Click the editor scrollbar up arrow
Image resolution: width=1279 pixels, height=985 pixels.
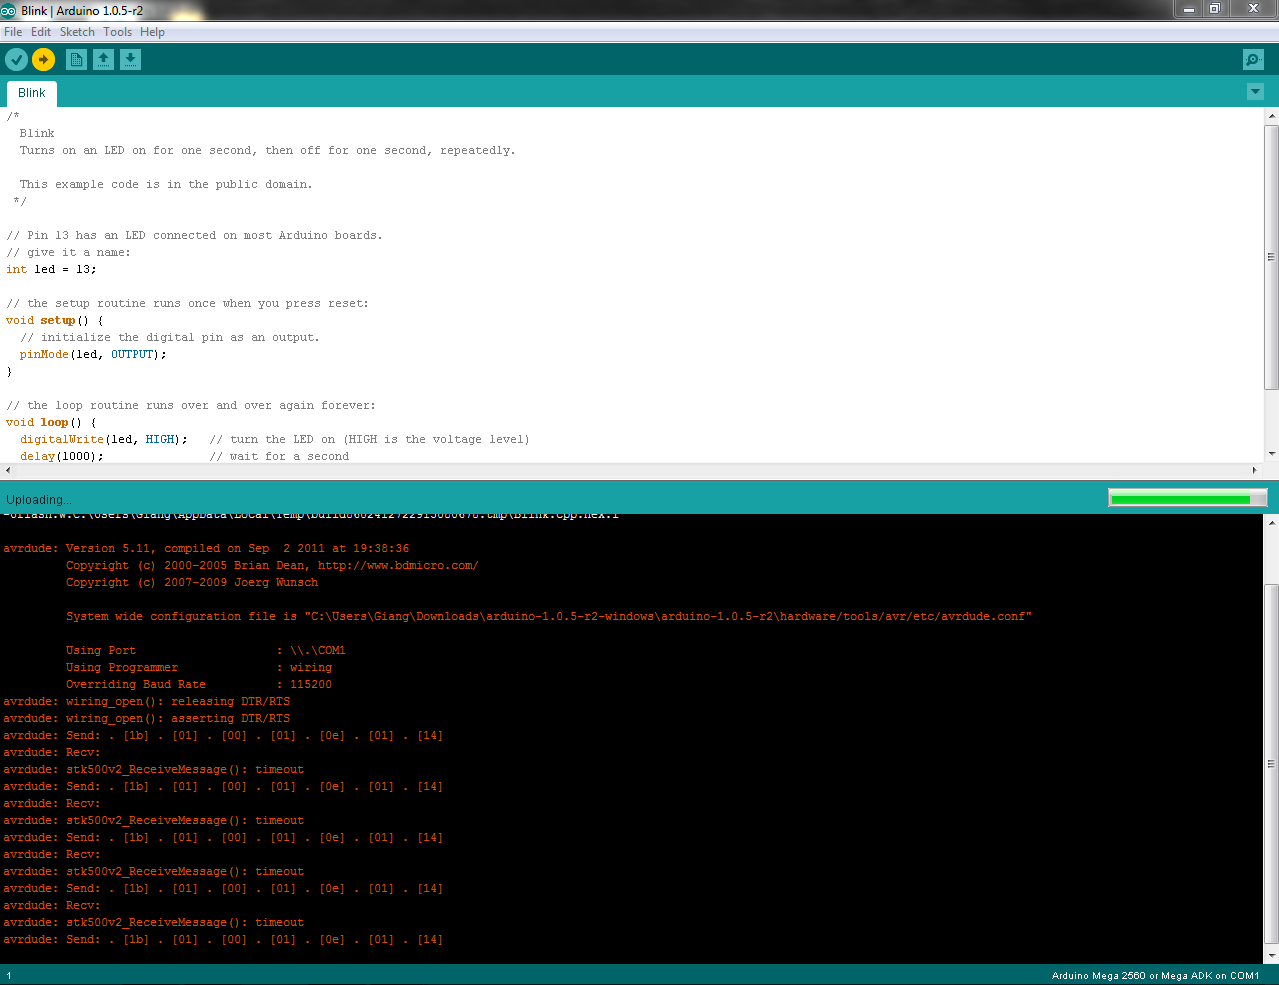pos(1272,116)
